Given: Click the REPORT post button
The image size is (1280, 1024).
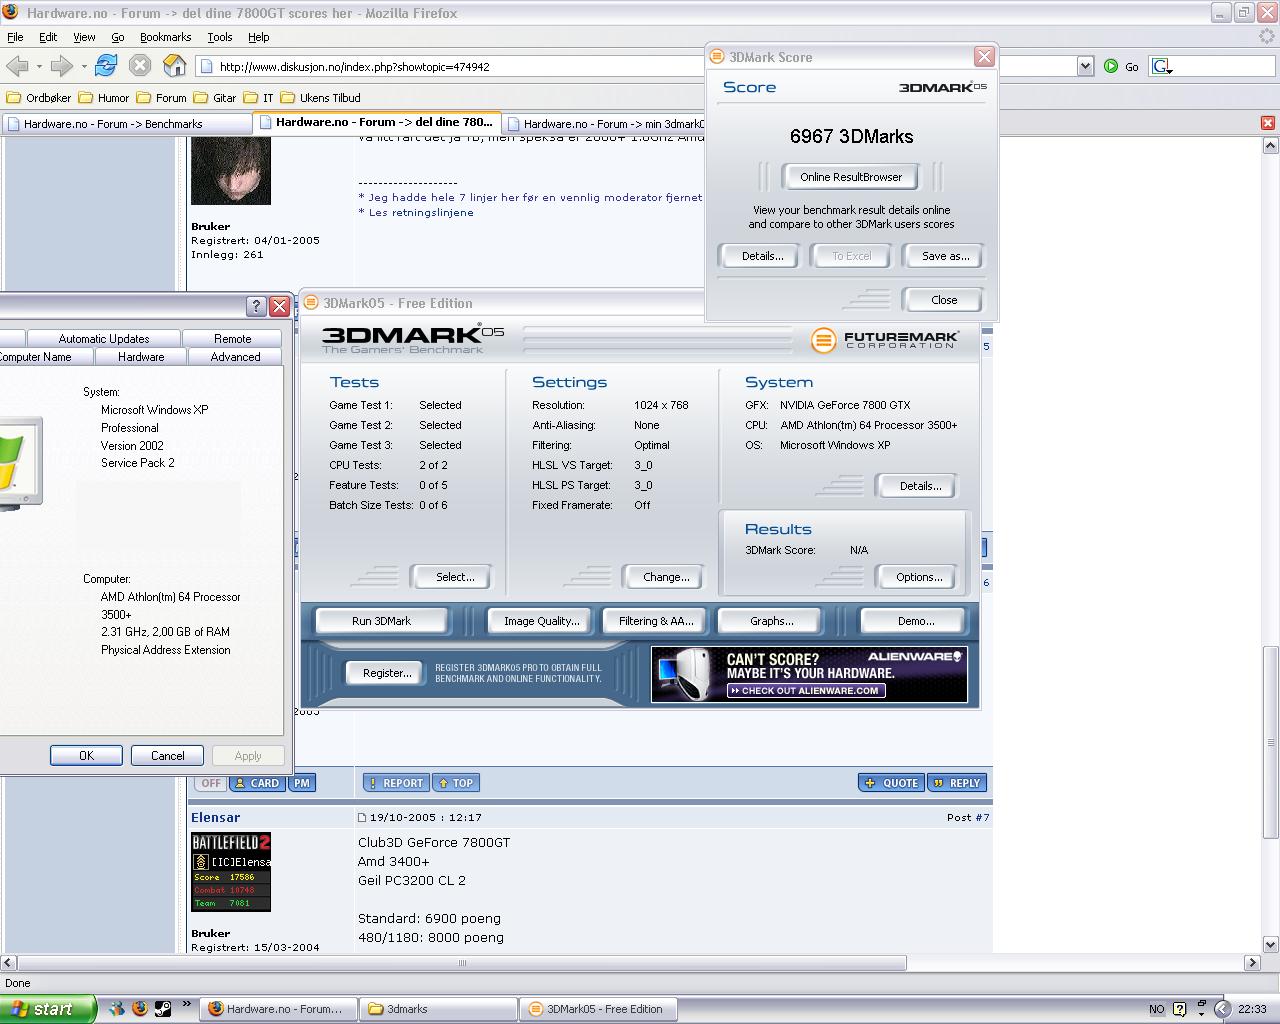Looking at the screenshot, I should point(396,783).
